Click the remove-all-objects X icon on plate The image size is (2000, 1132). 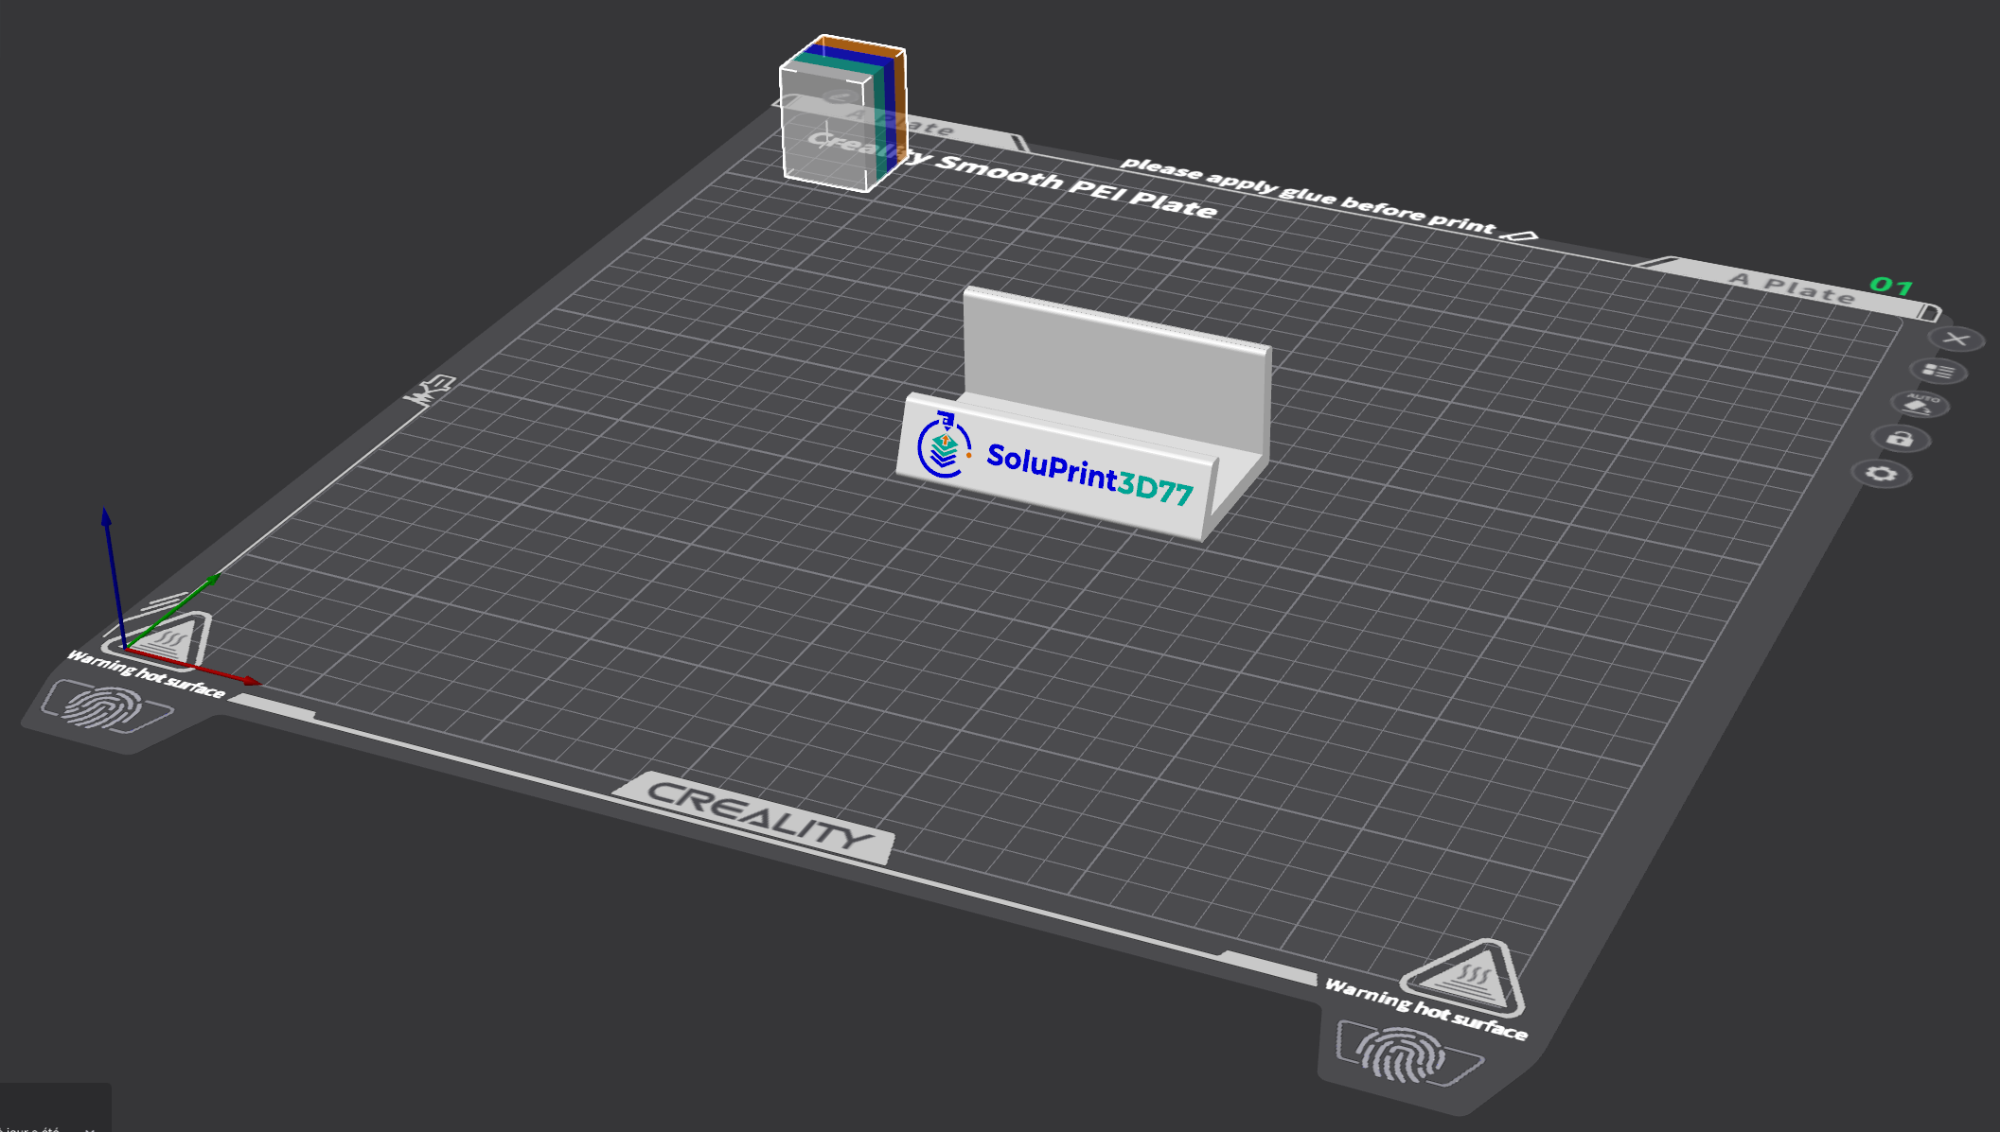(1957, 339)
